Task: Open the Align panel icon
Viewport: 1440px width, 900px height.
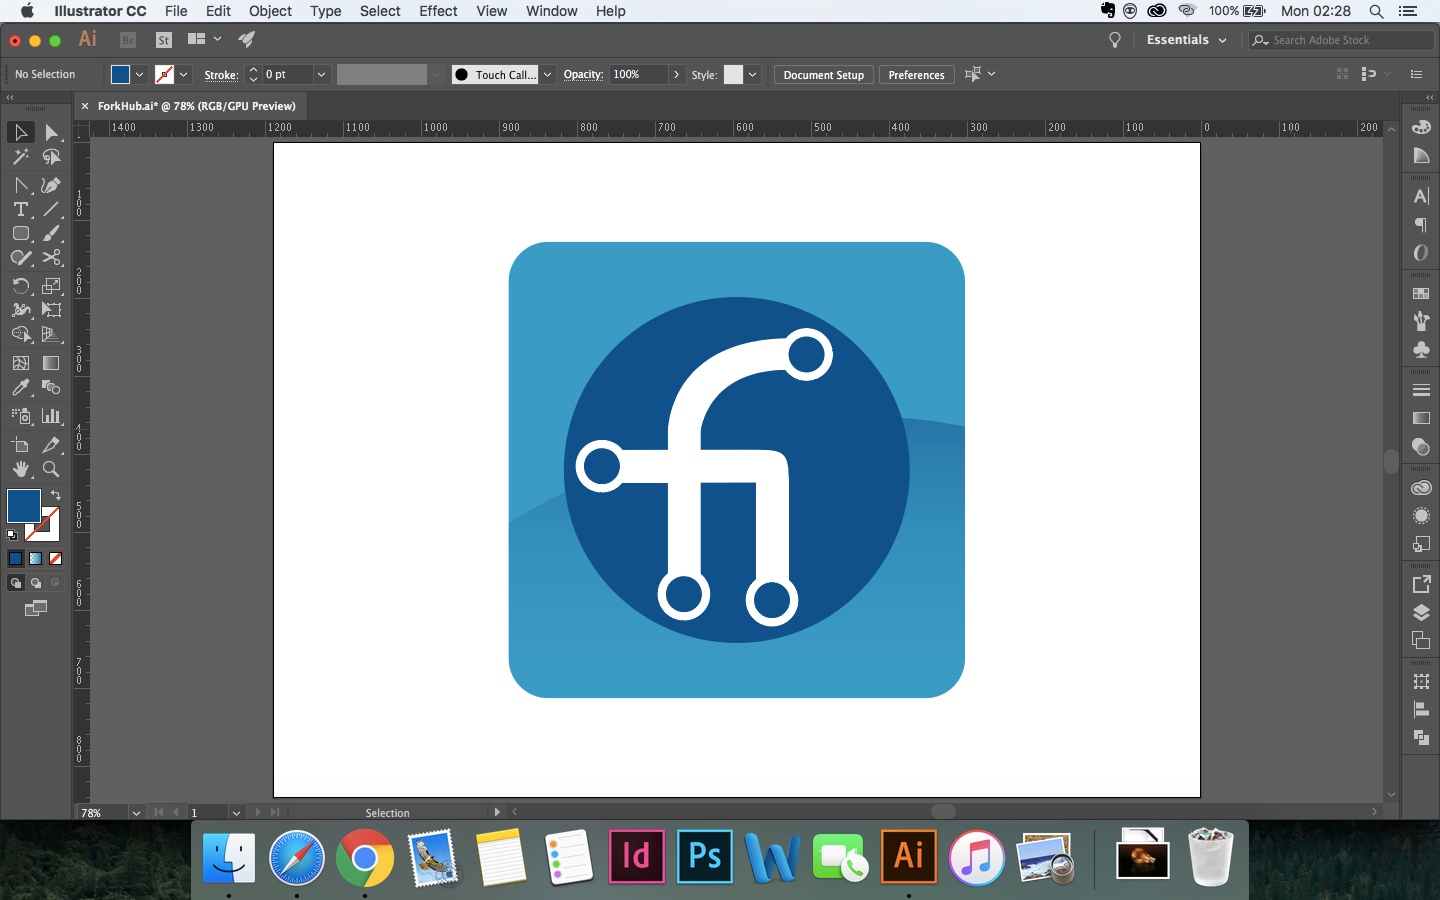Action: click(1421, 709)
